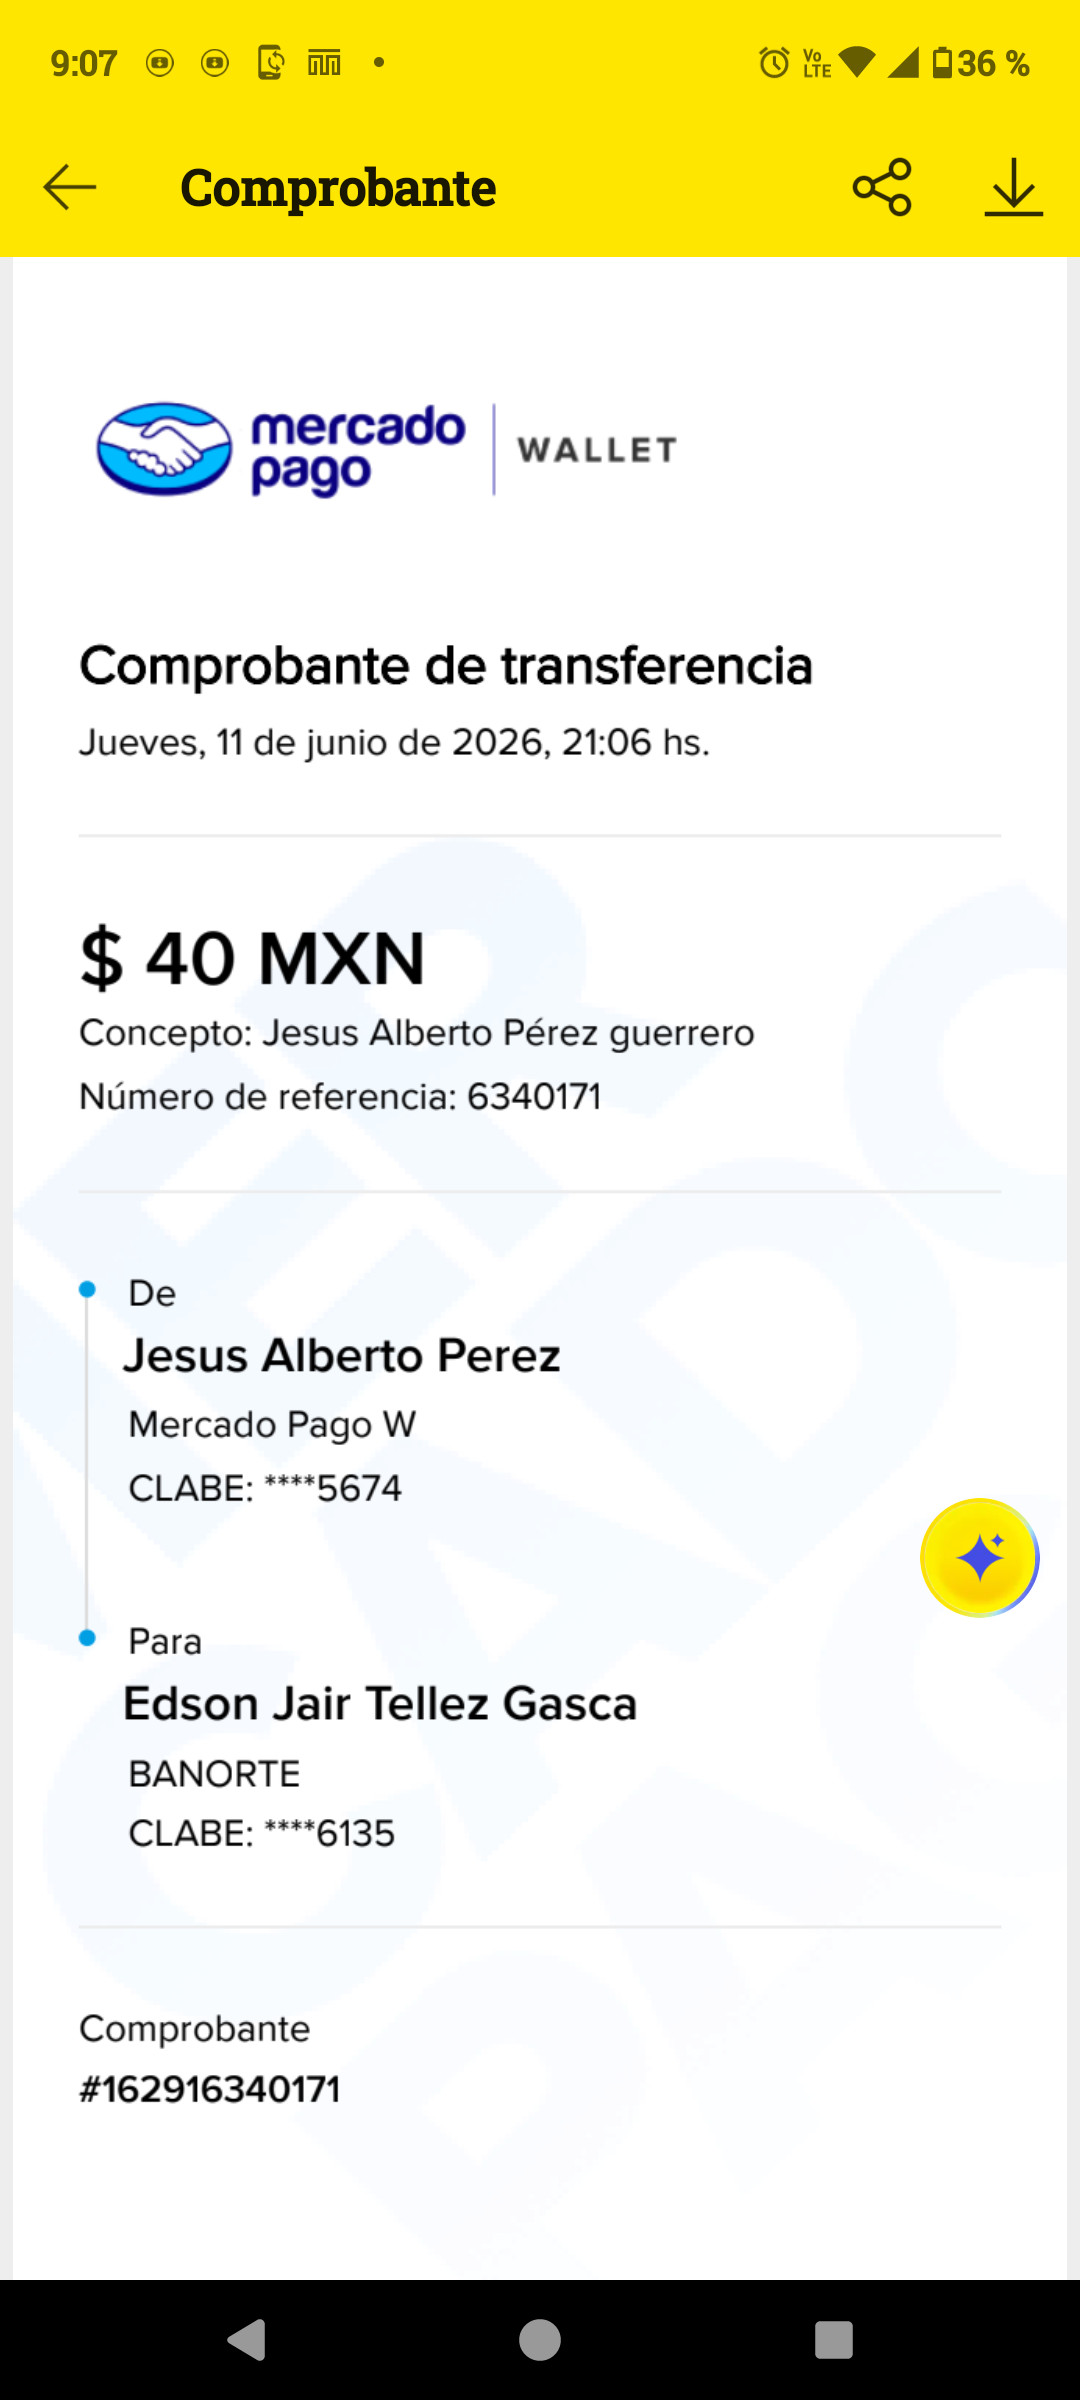Screen dimensions: 1080x2400
Task: Tap the BANORTE bank label
Action: (x=215, y=1774)
